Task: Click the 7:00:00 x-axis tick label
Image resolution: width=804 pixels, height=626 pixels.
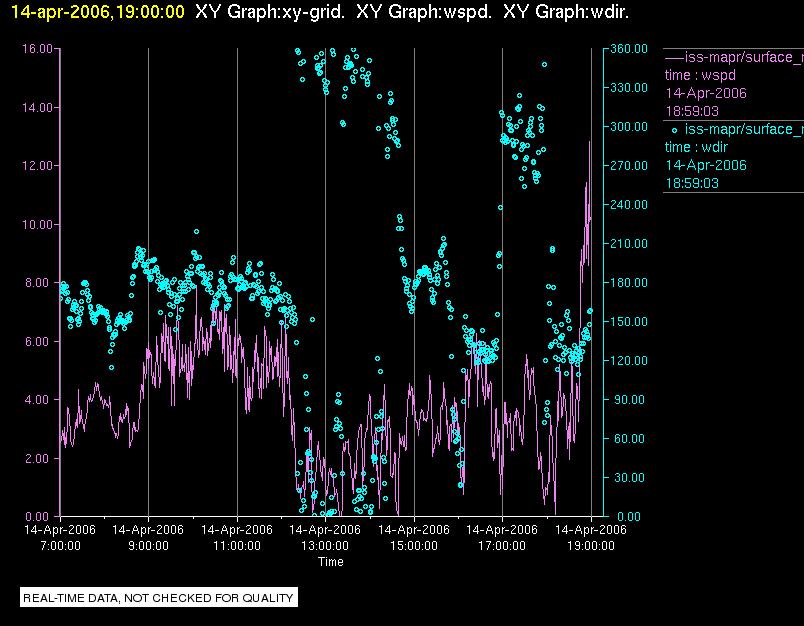Action: tap(60, 546)
